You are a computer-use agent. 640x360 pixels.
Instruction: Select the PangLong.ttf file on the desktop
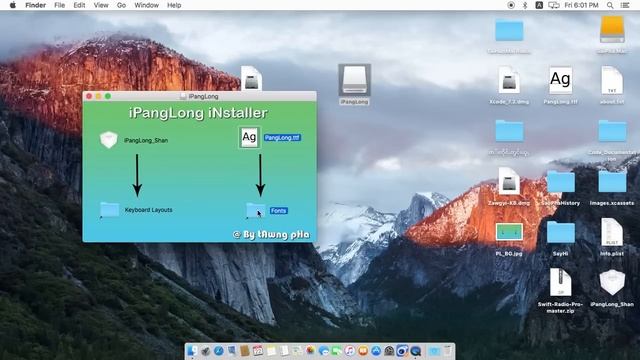point(560,80)
